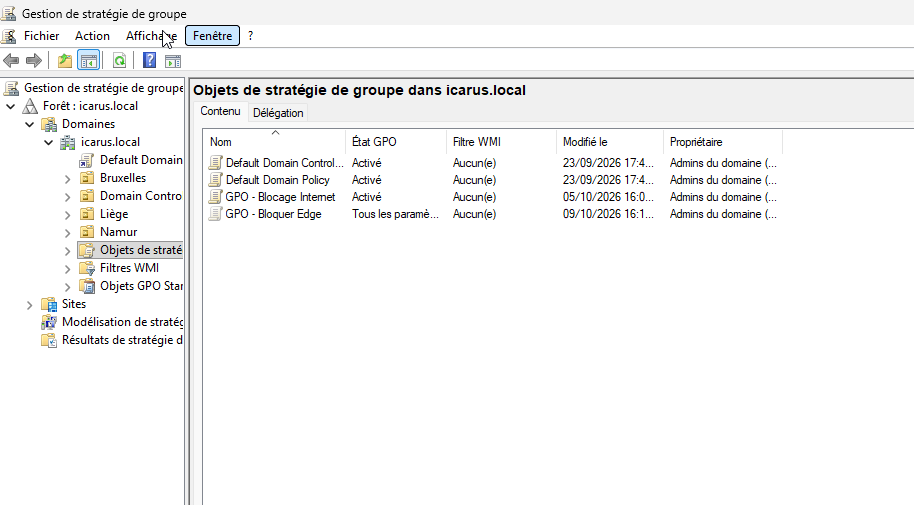The height and width of the screenshot is (505, 914).
Task: Click the scroll icon of Default Domain Controllers row
Action: [x=216, y=163]
